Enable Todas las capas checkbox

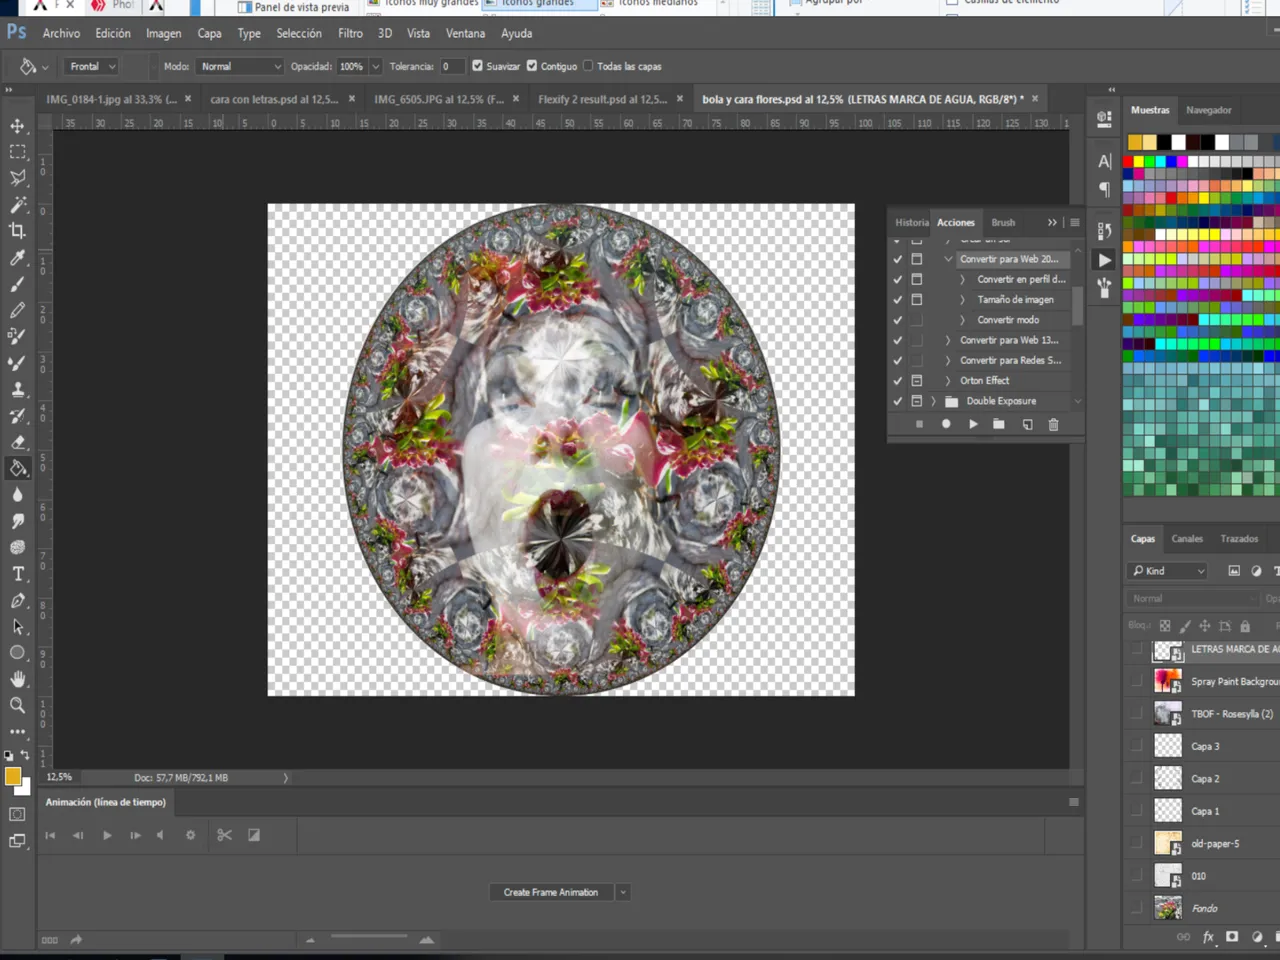coord(588,66)
